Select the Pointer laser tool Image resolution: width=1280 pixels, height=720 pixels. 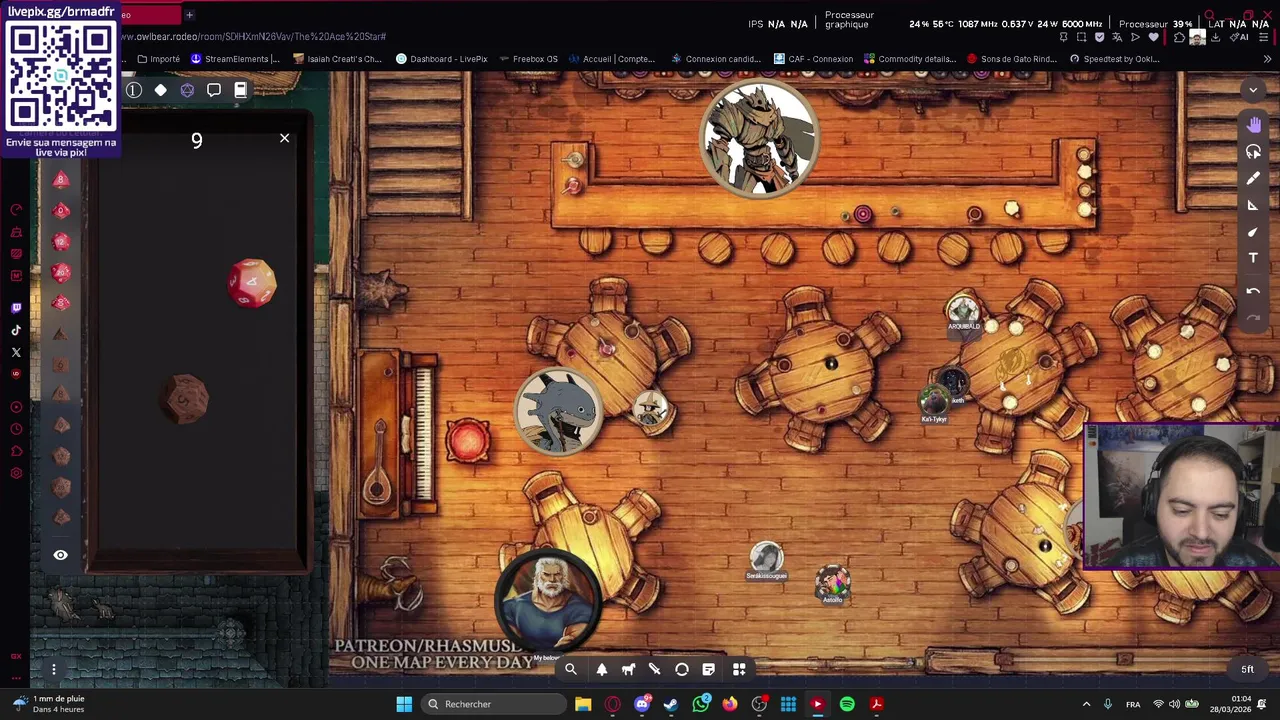(1253, 152)
